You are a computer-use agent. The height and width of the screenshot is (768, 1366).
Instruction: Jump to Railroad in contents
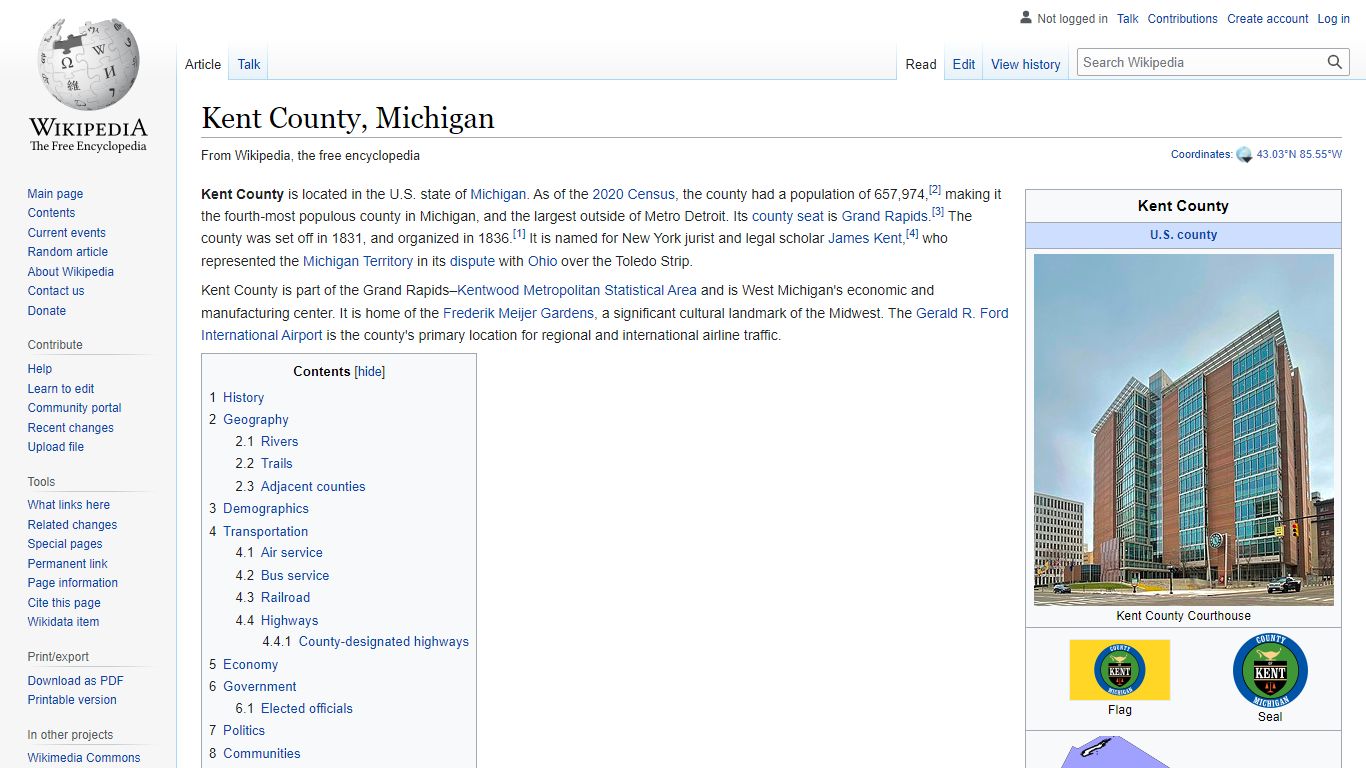[285, 597]
